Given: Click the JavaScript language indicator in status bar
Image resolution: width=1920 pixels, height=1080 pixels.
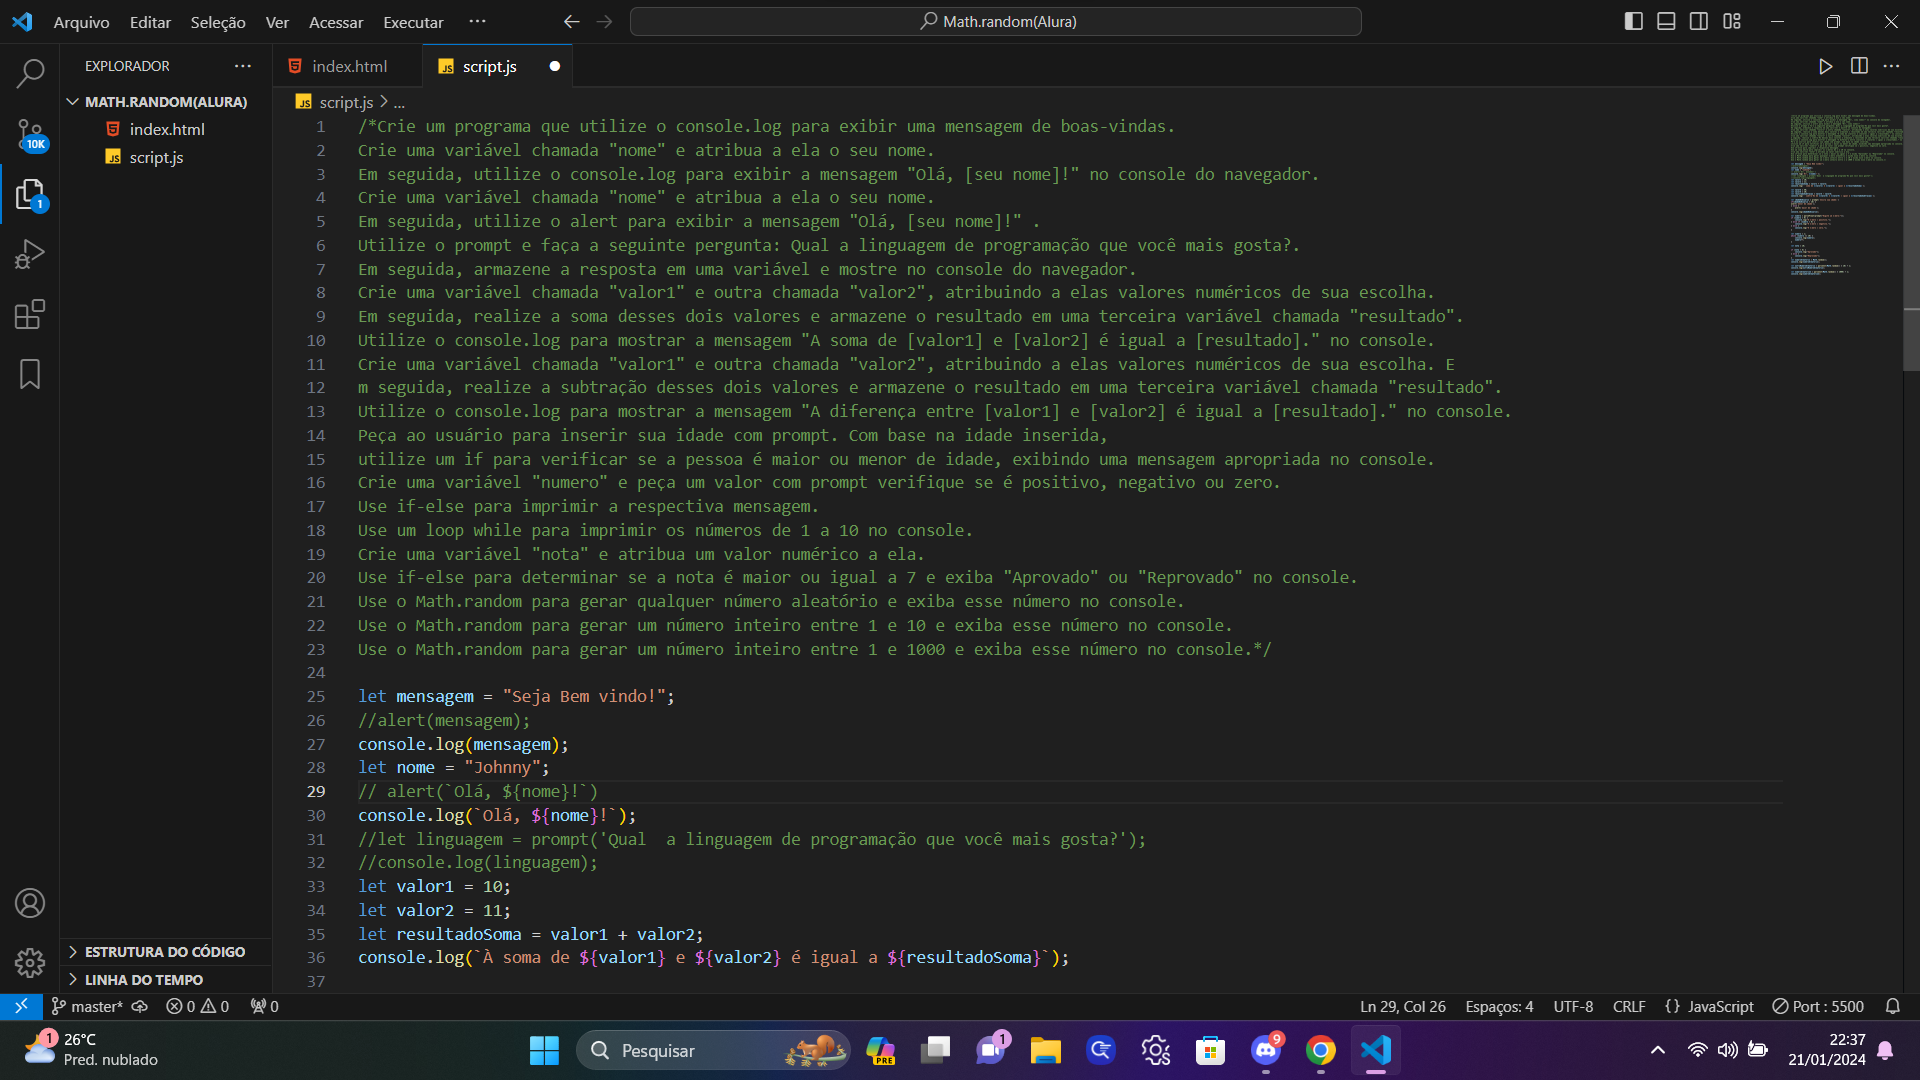Looking at the screenshot, I should click(x=1718, y=1006).
